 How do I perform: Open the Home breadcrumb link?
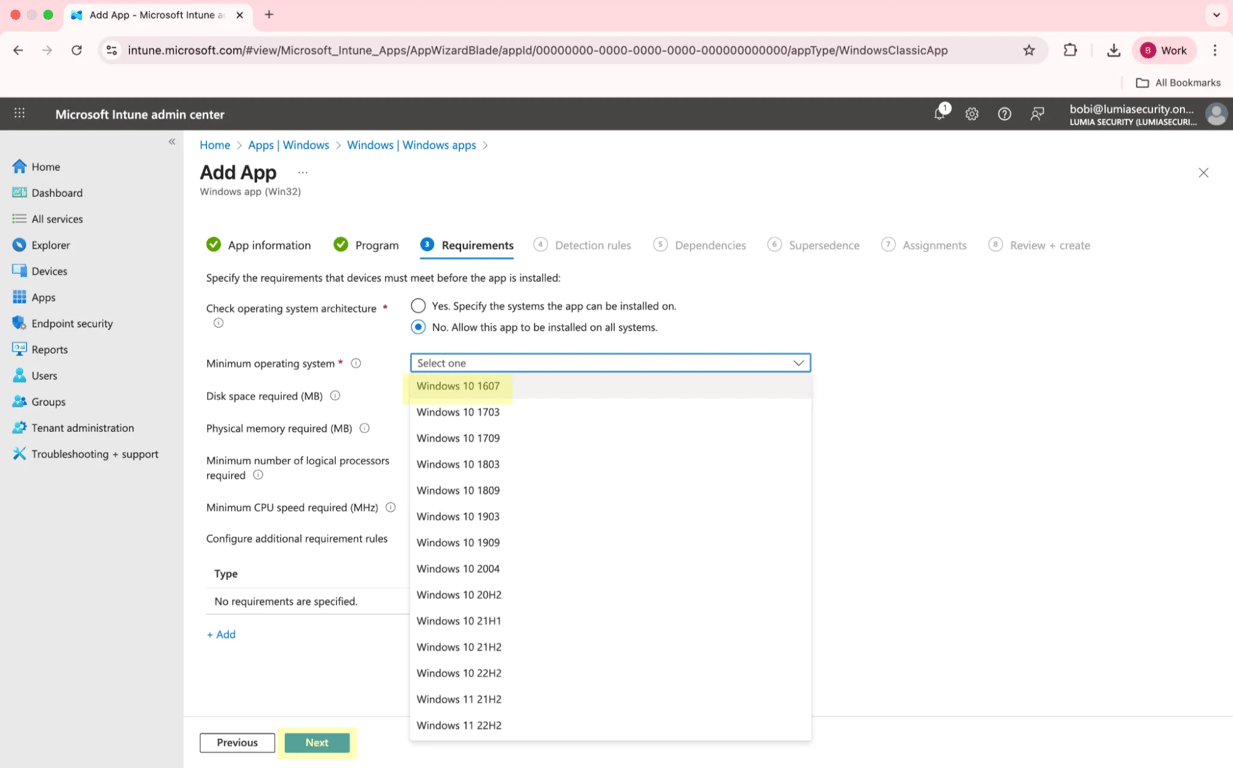pos(215,145)
